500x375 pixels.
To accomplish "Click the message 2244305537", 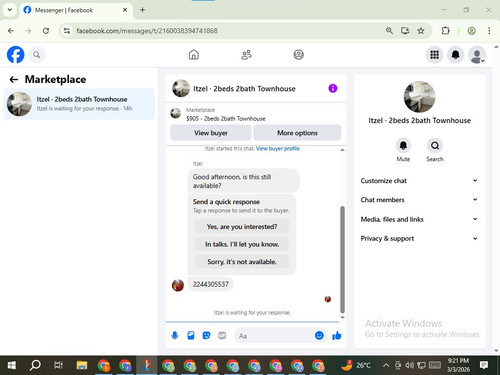I will (211, 284).
